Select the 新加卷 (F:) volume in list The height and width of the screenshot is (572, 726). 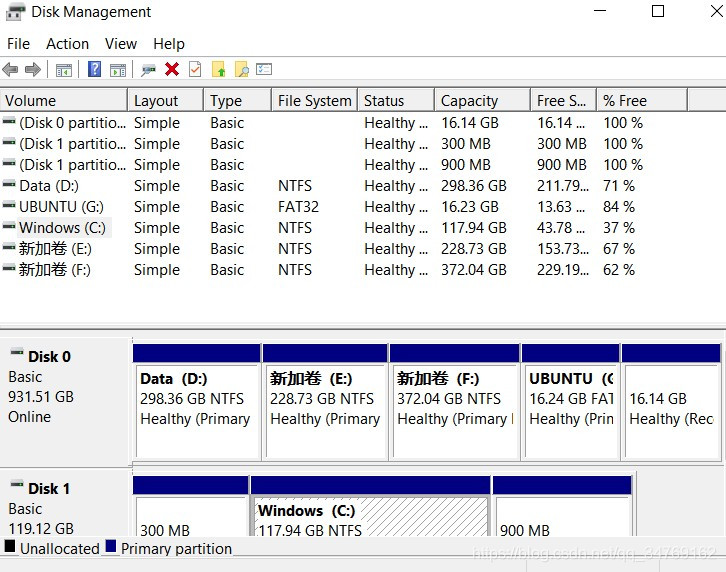tap(55, 270)
